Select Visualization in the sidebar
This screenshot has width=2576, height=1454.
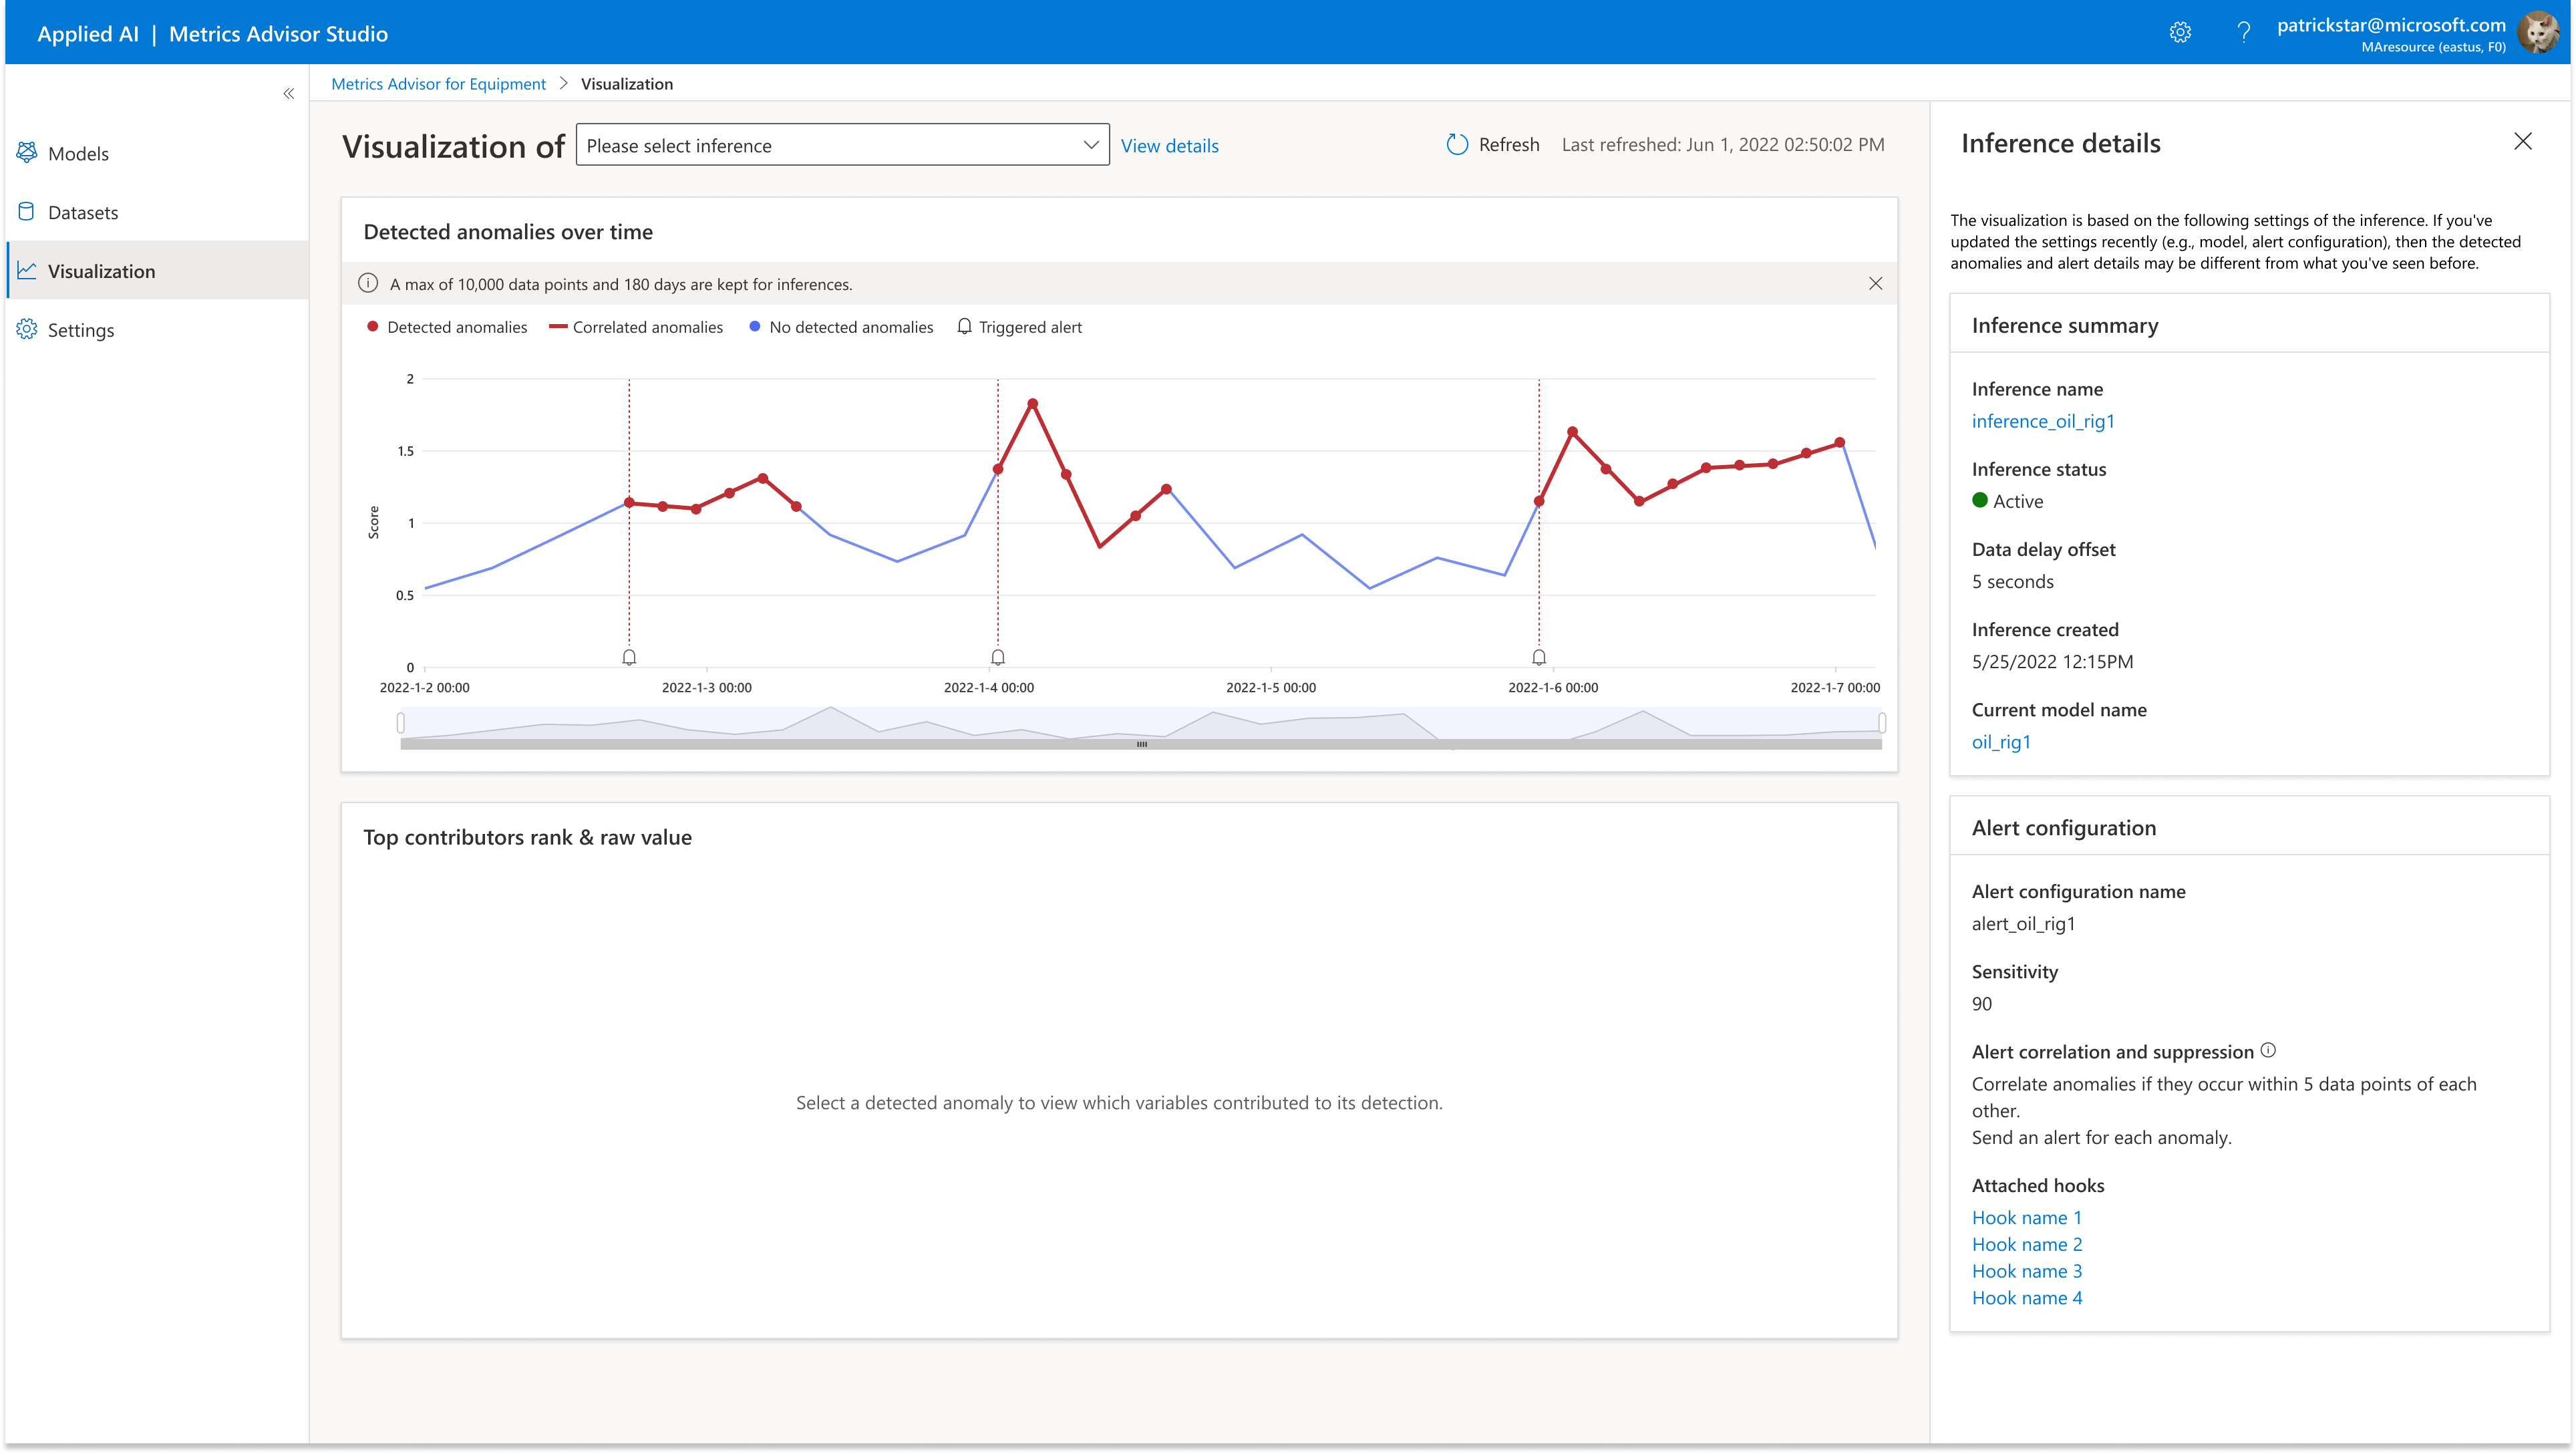[x=157, y=271]
